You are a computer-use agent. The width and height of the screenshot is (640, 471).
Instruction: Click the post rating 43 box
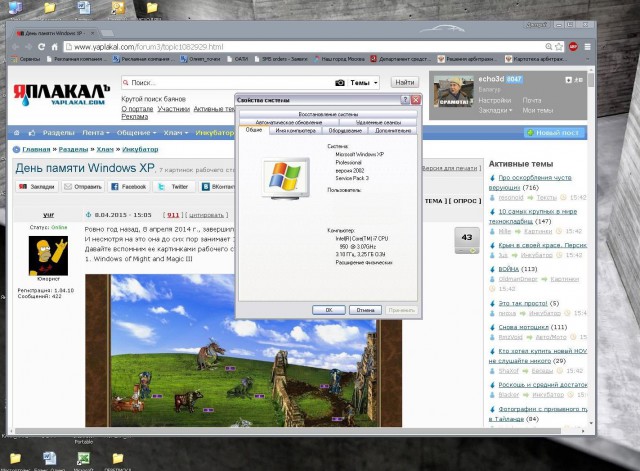click(x=467, y=241)
